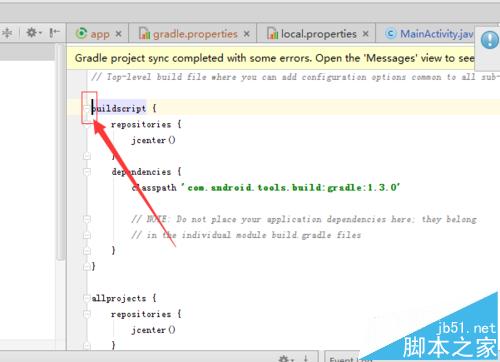The width and height of the screenshot is (500, 362).
Task: Click the blue info notification balloon icon
Action: point(489,40)
